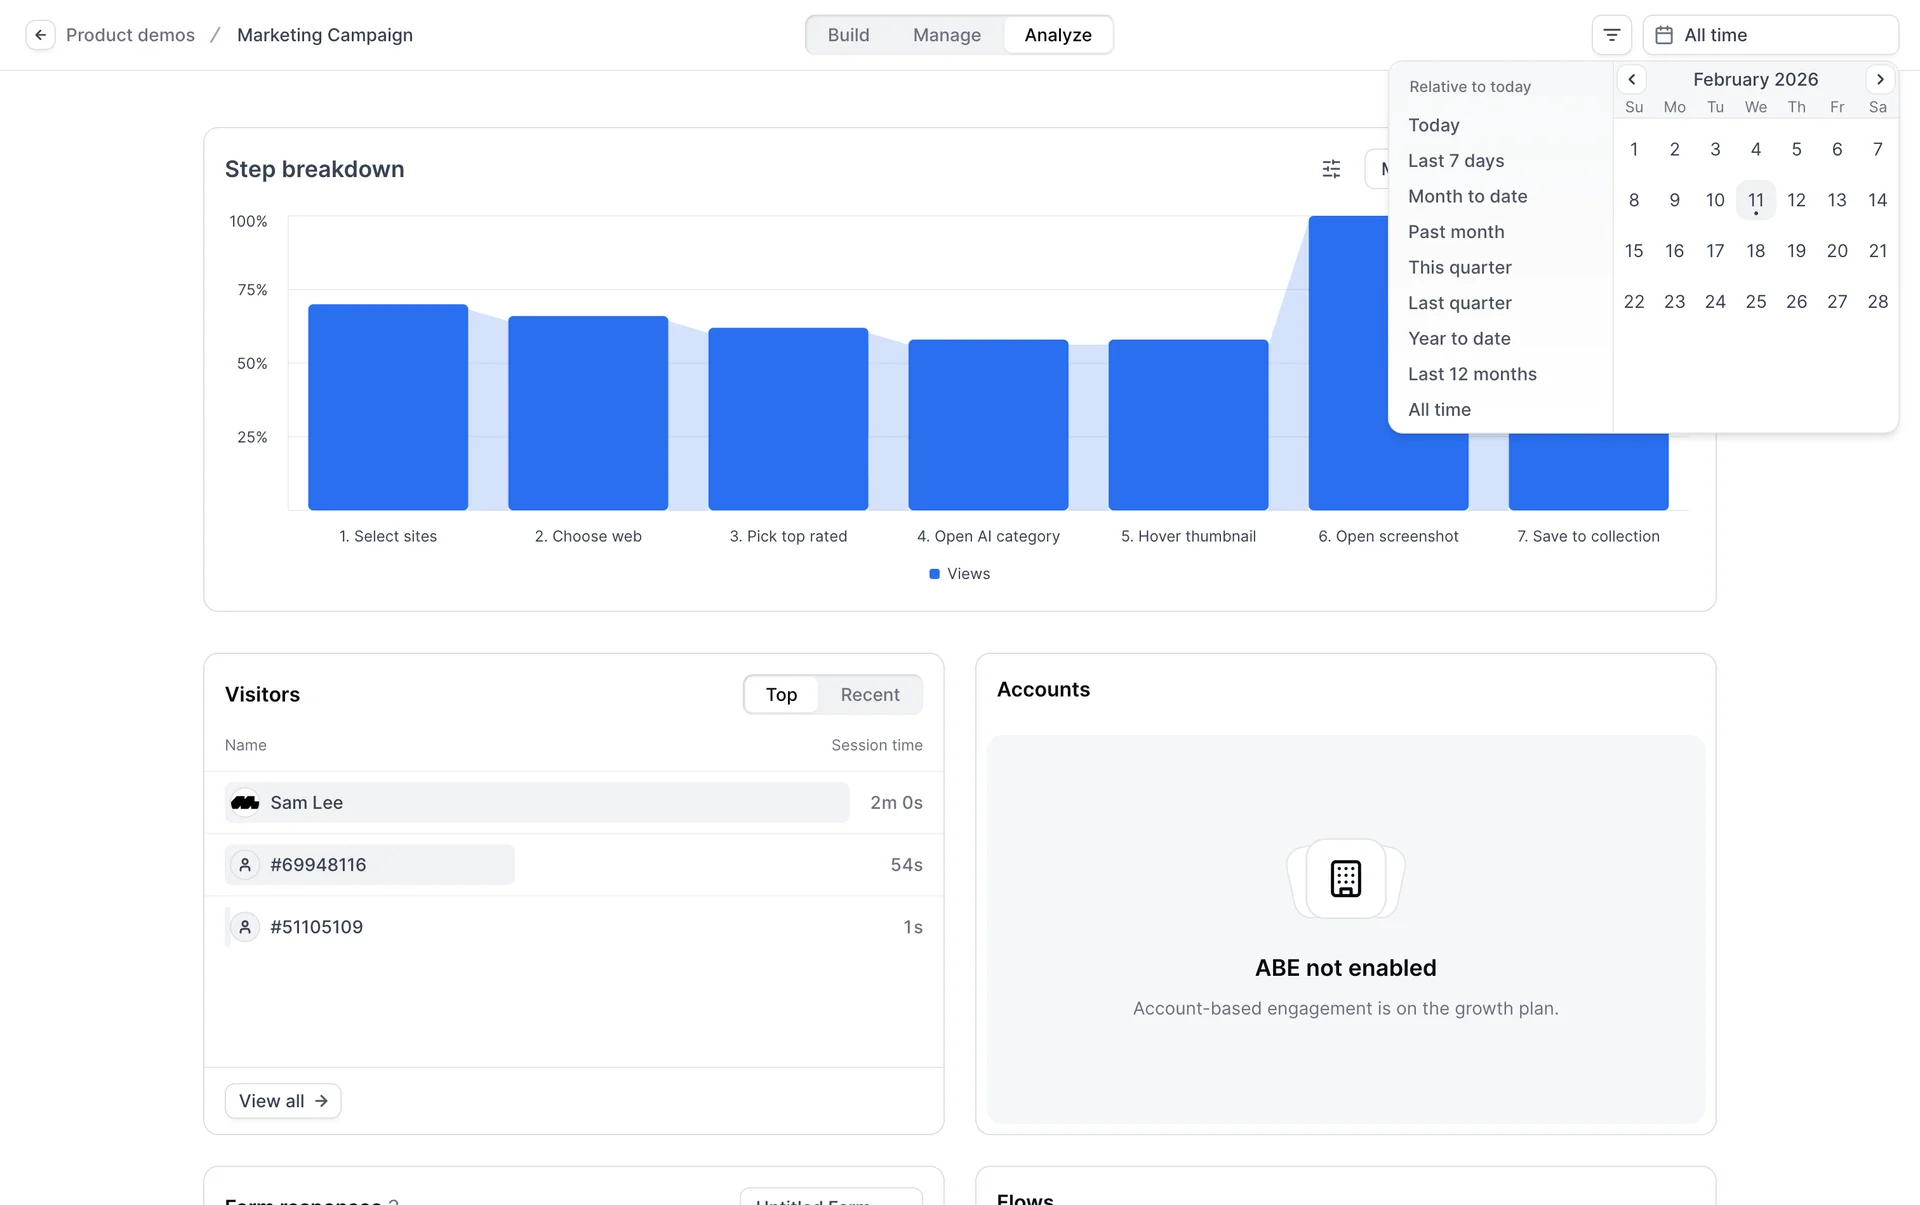Open the Manage tab
Viewport: 1920px width, 1205px height.
point(946,35)
